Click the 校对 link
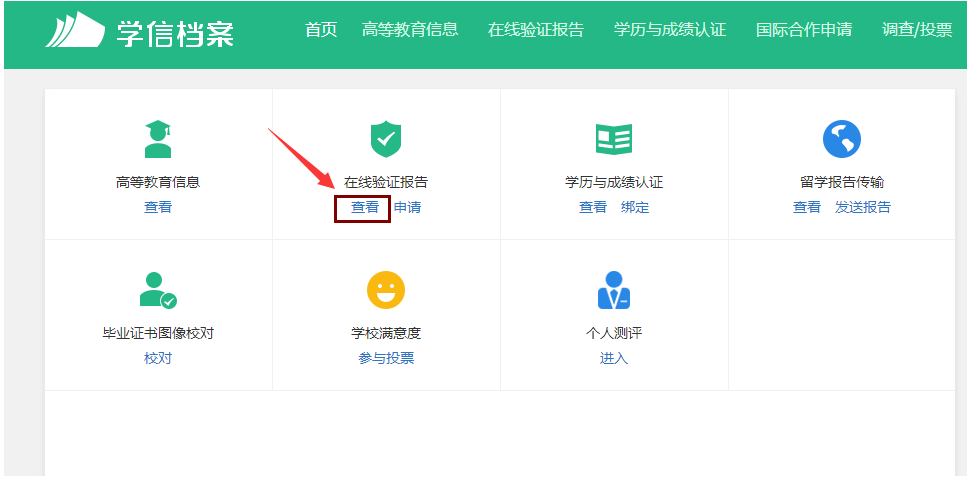Screen dimensions: 969x484 point(158,358)
